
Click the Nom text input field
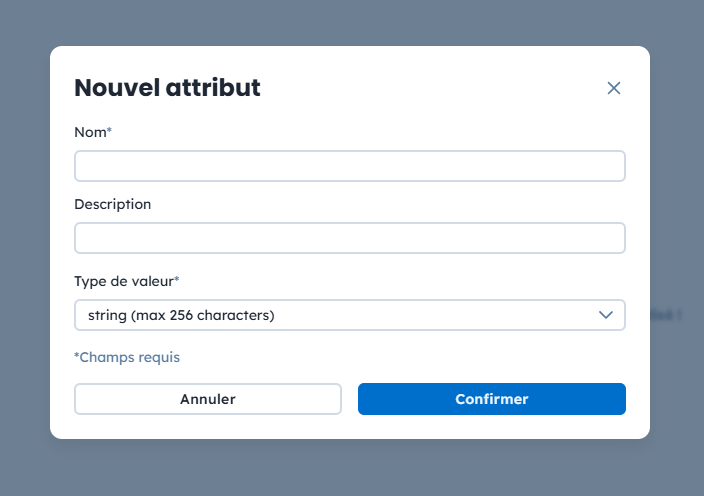pos(350,166)
